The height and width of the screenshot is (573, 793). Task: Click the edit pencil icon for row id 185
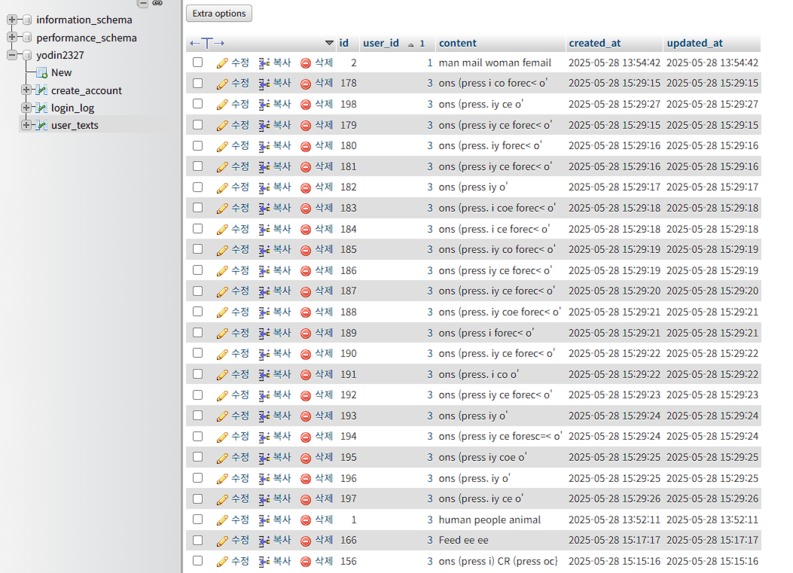point(222,250)
